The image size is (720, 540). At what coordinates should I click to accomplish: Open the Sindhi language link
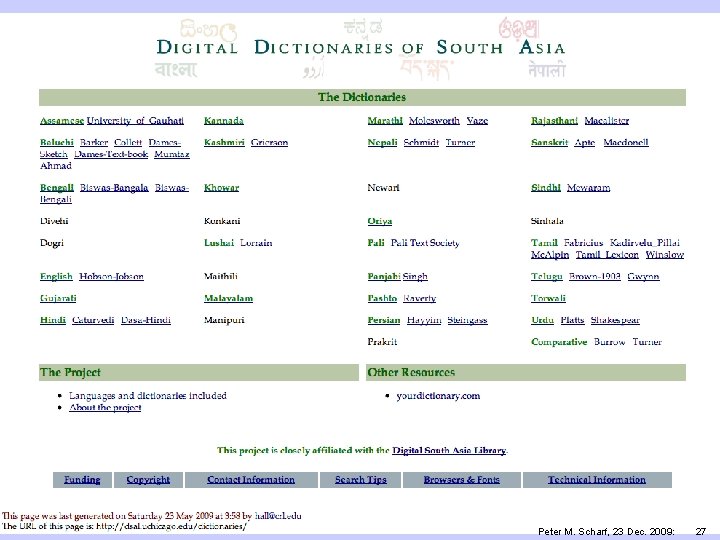click(546, 187)
